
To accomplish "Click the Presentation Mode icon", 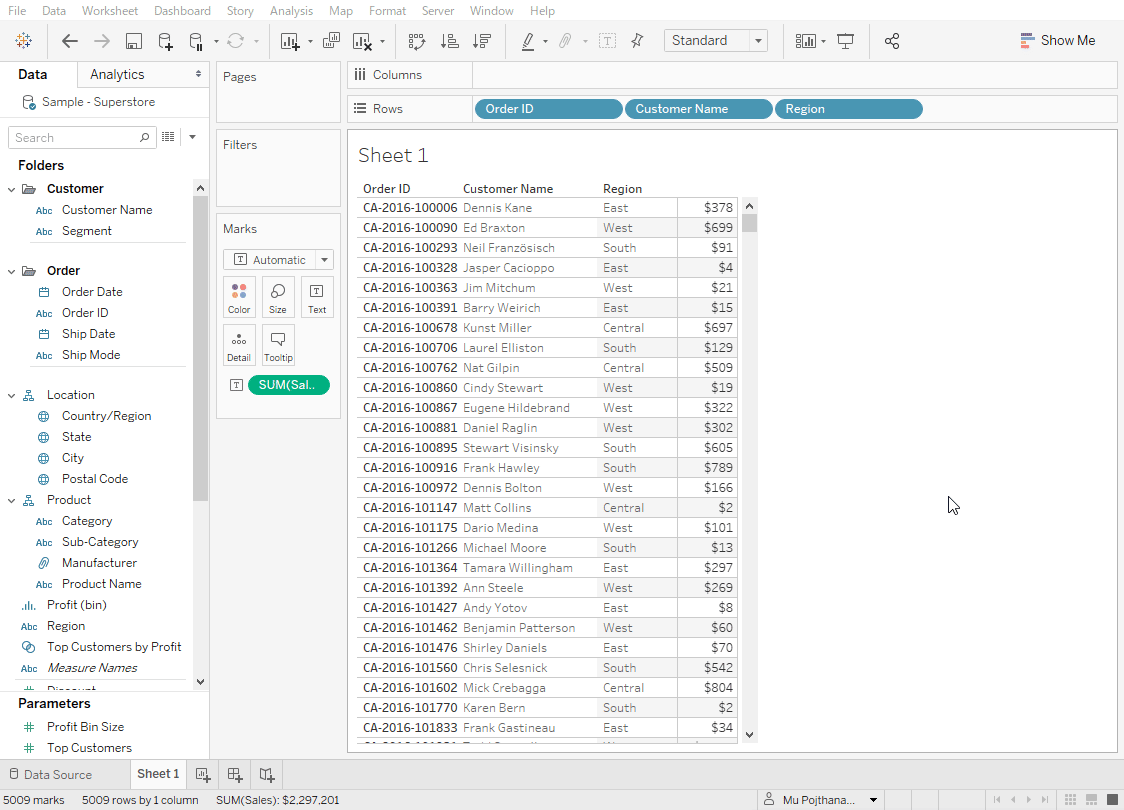I will click(846, 41).
